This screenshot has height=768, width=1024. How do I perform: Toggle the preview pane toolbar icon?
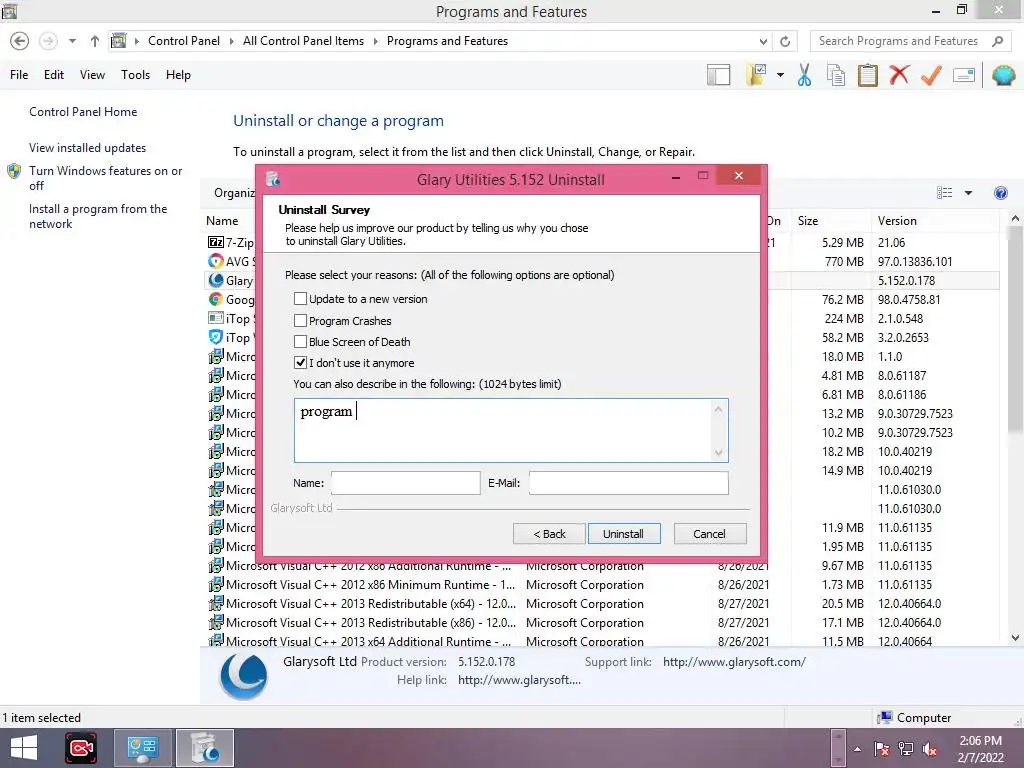pyautogui.click(x=718, y=75)
